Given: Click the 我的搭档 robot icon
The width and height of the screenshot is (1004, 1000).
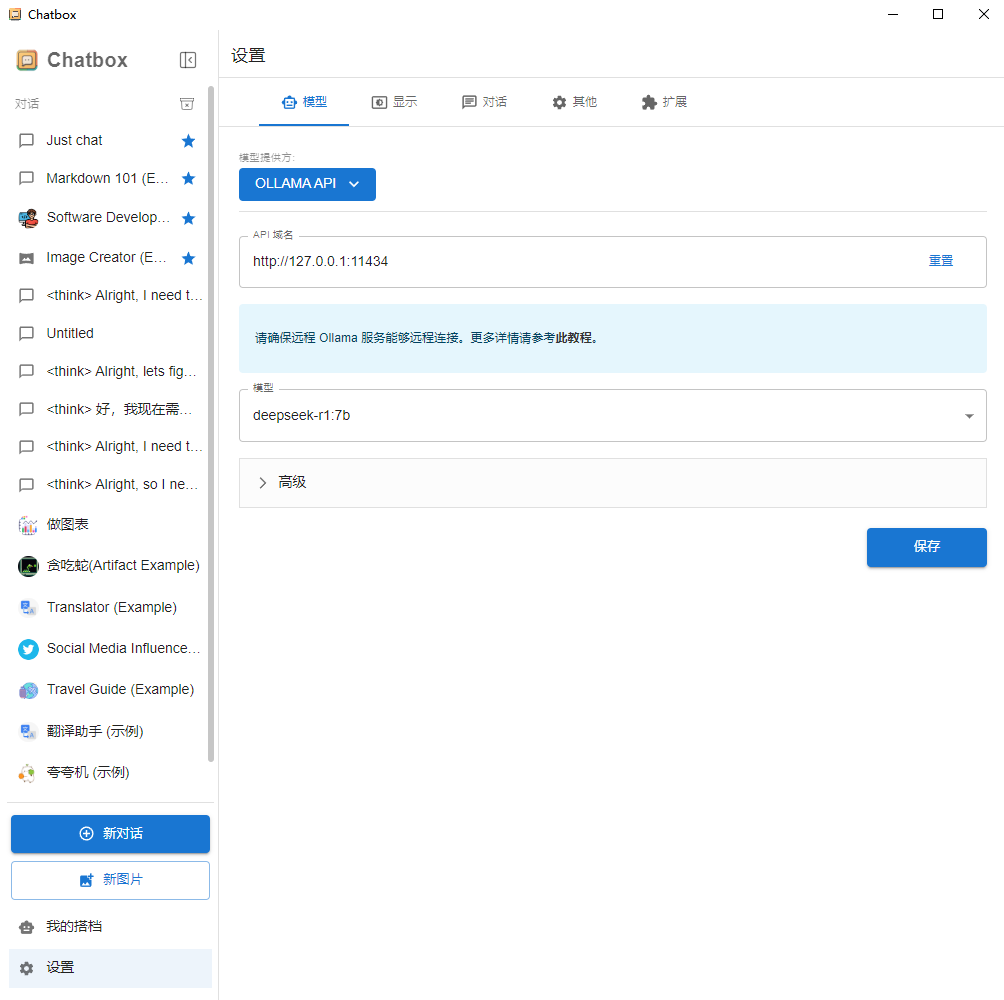Looking at the screenshot, I should click(26, 927).
